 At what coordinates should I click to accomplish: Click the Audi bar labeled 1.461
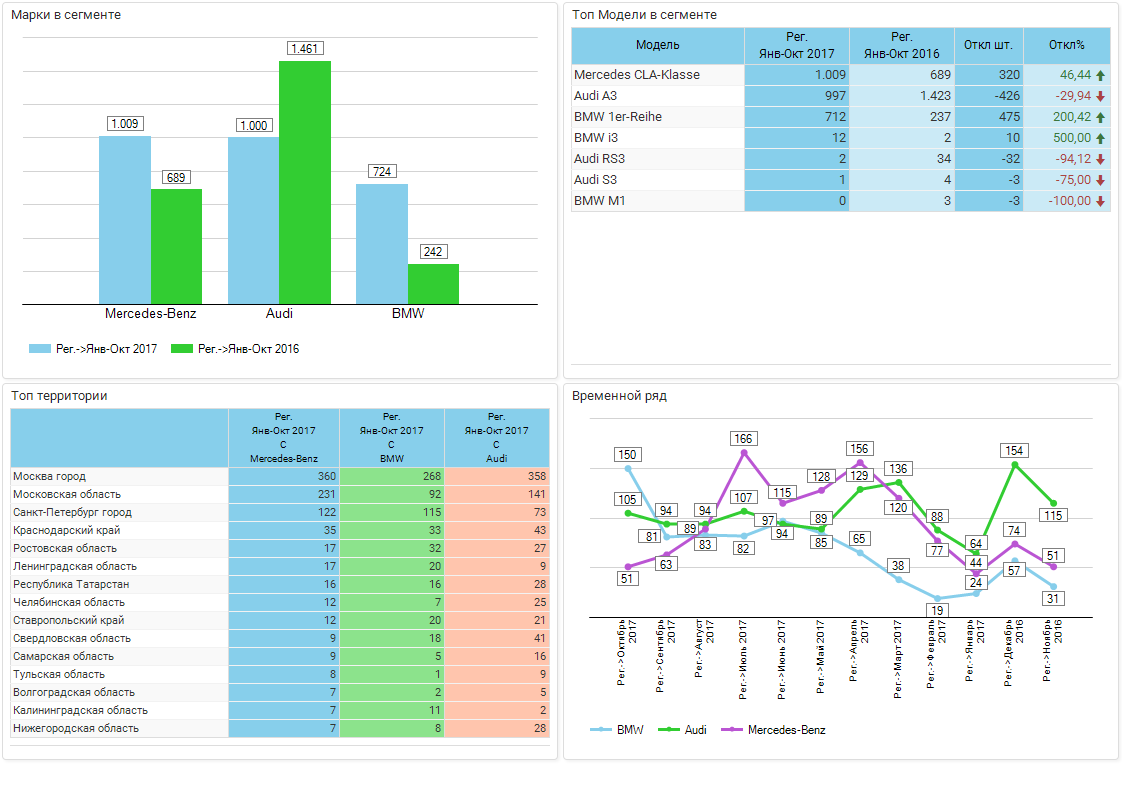305,182
